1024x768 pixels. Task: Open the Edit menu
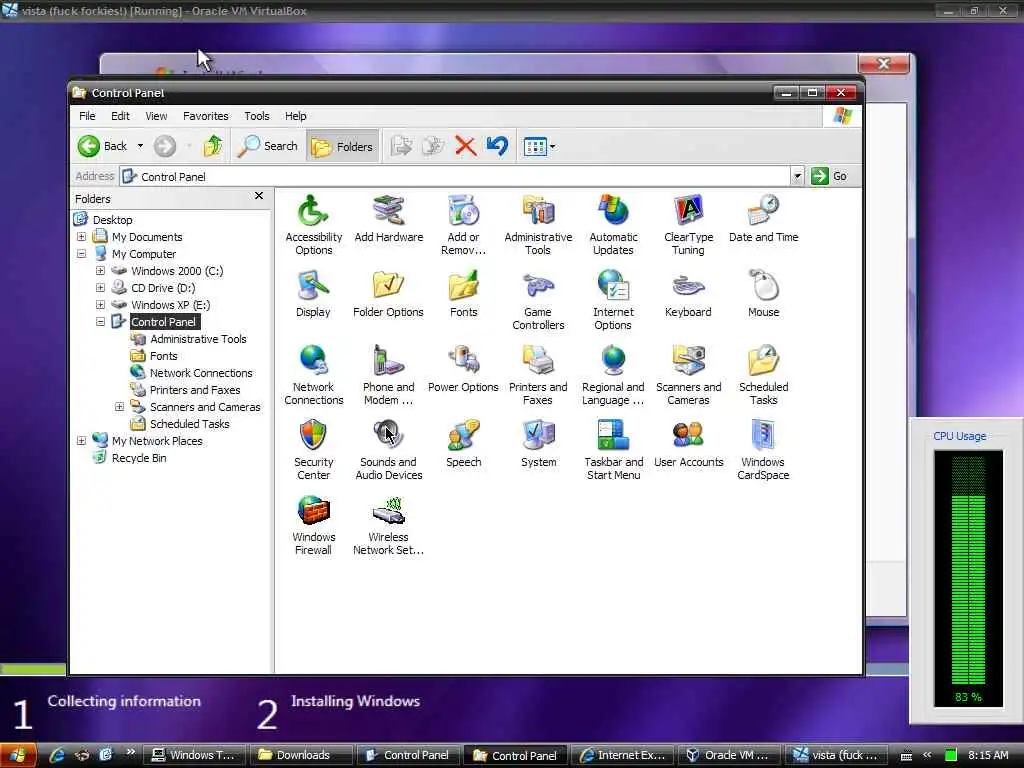120,116
